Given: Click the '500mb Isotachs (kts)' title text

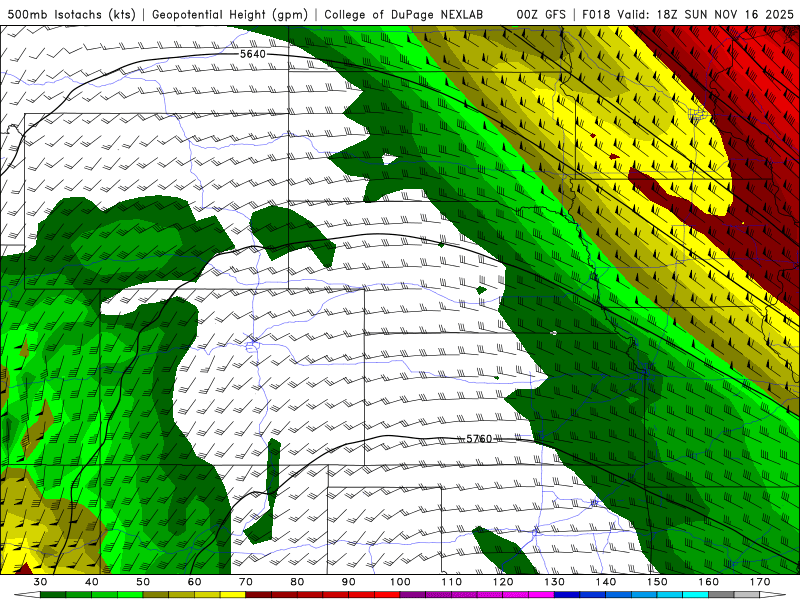Looking at the screenshot, I should point(71,14).
